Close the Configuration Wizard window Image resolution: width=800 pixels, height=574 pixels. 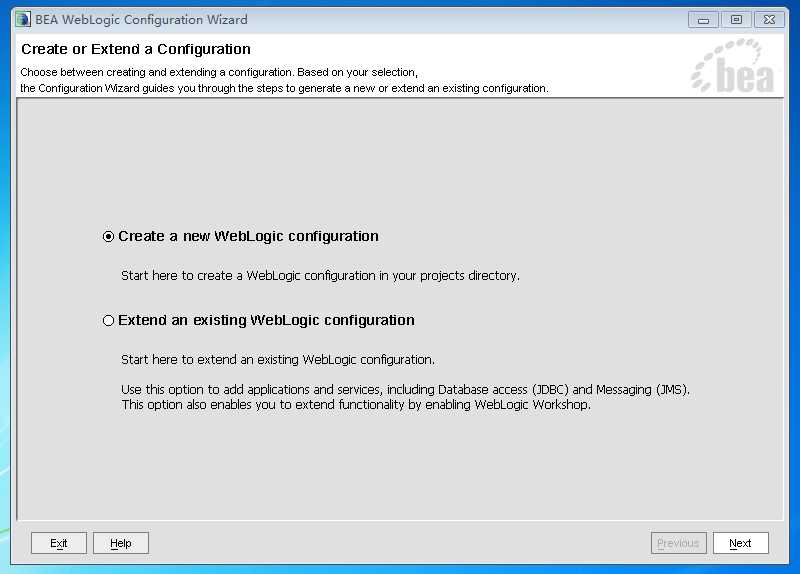tap(769, 20)
